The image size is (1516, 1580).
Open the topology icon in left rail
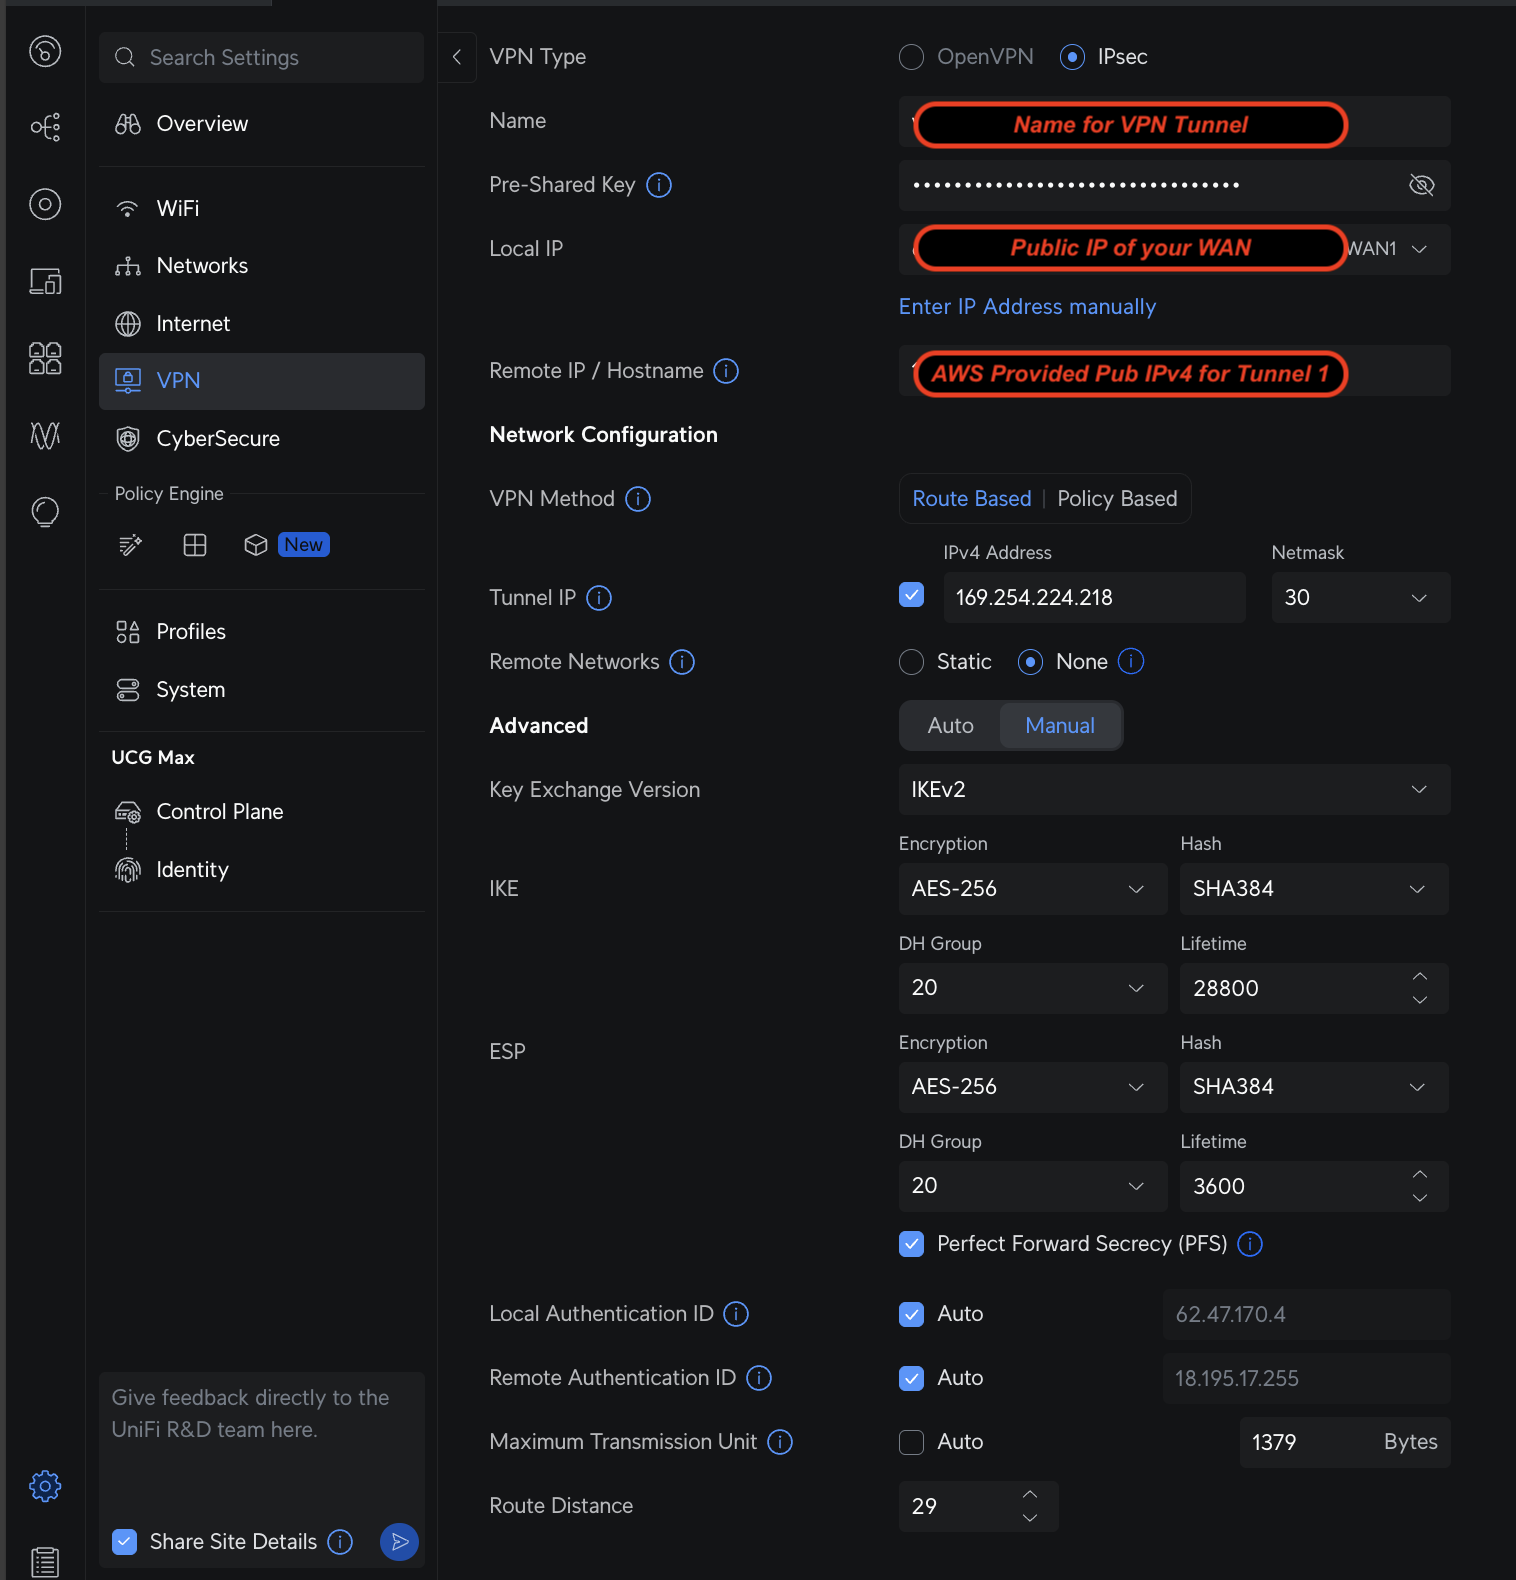[45, 127]
